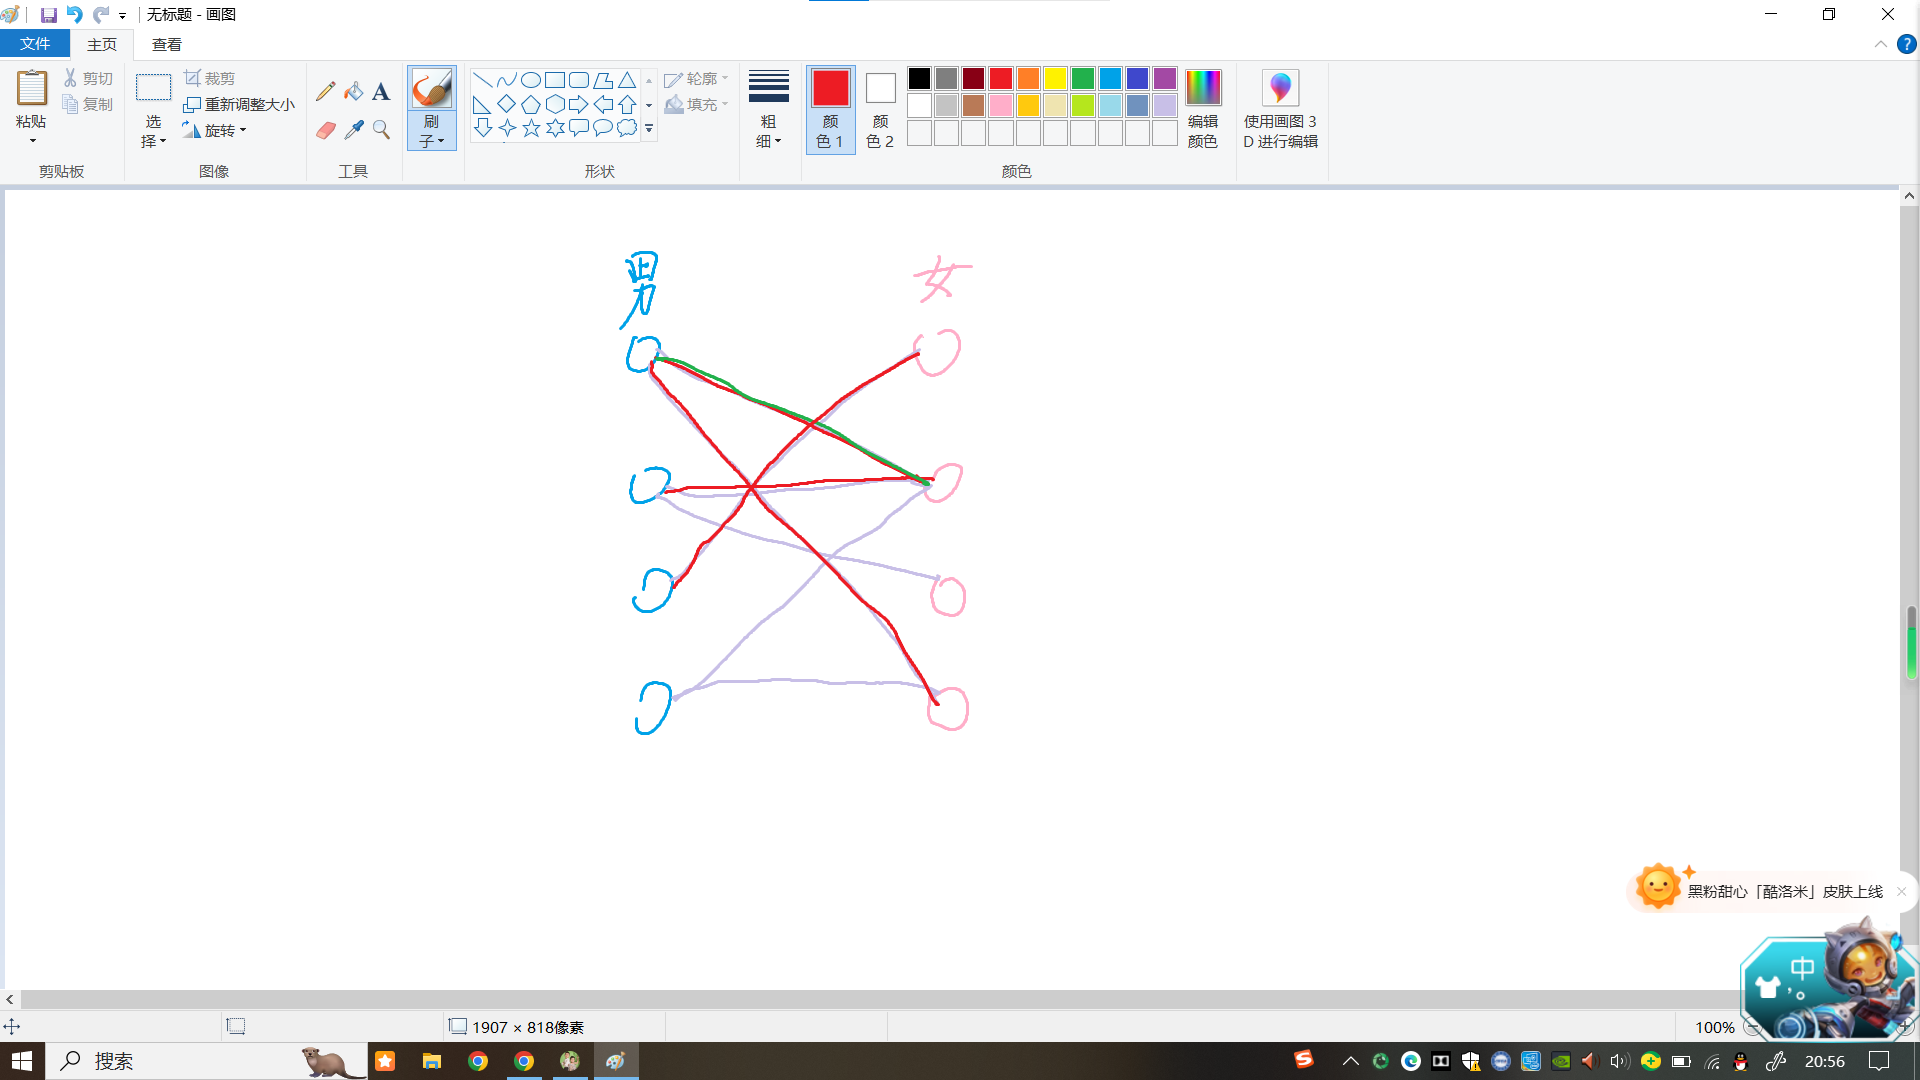Click the Redo icon in title bar
Viewport: 1920px width, 1080px height.
click(x=100, y=15)
